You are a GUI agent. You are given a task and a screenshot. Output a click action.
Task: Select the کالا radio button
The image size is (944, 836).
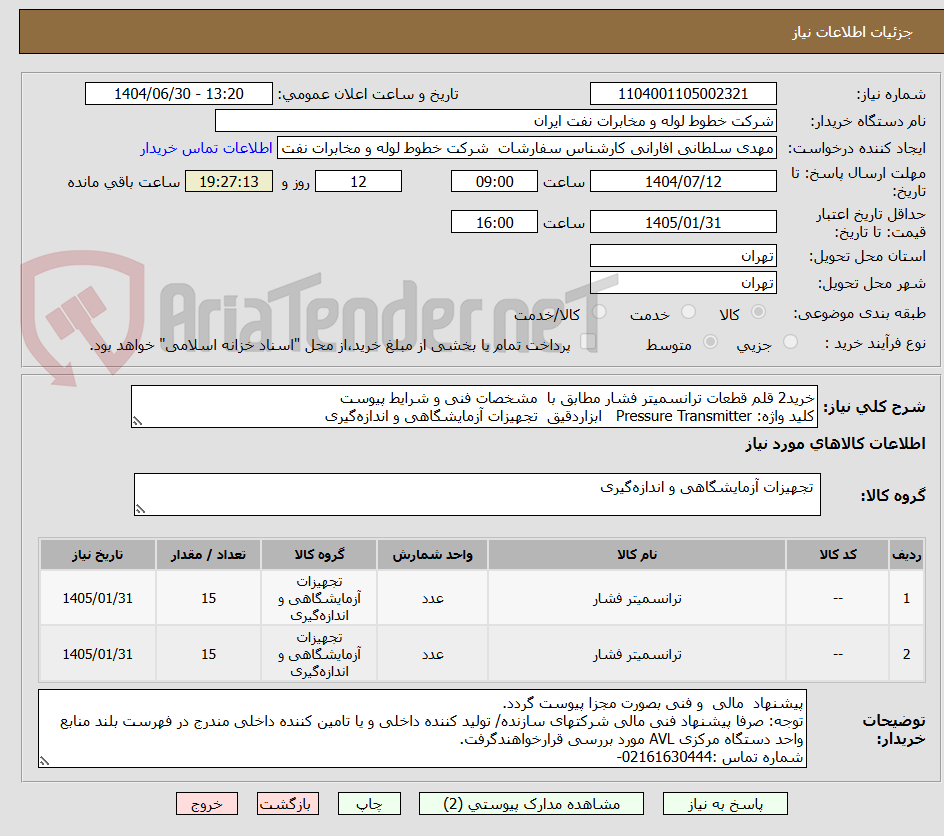coord(759,311)
